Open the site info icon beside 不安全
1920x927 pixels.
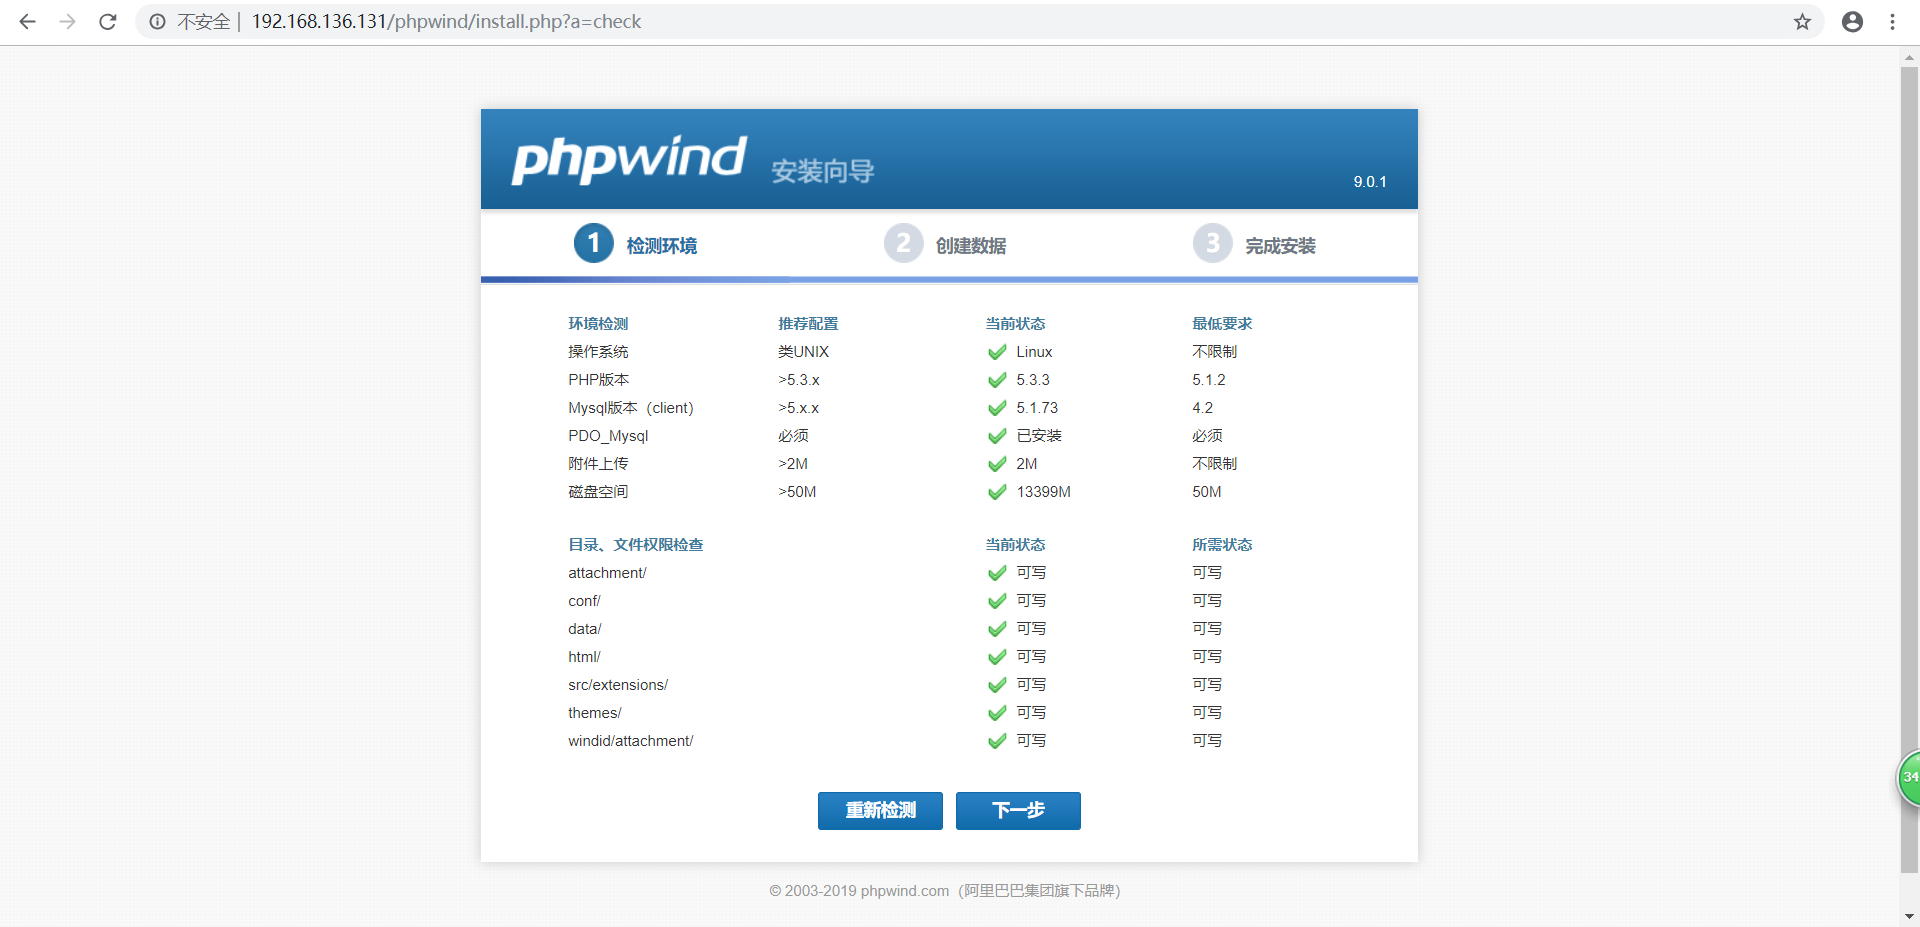coord(157,21)
